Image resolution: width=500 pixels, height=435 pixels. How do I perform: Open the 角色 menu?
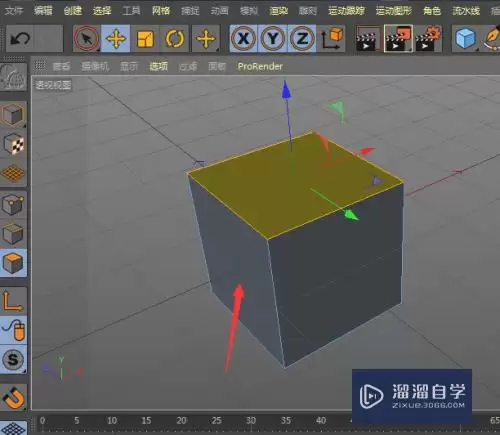pos(432,11)
